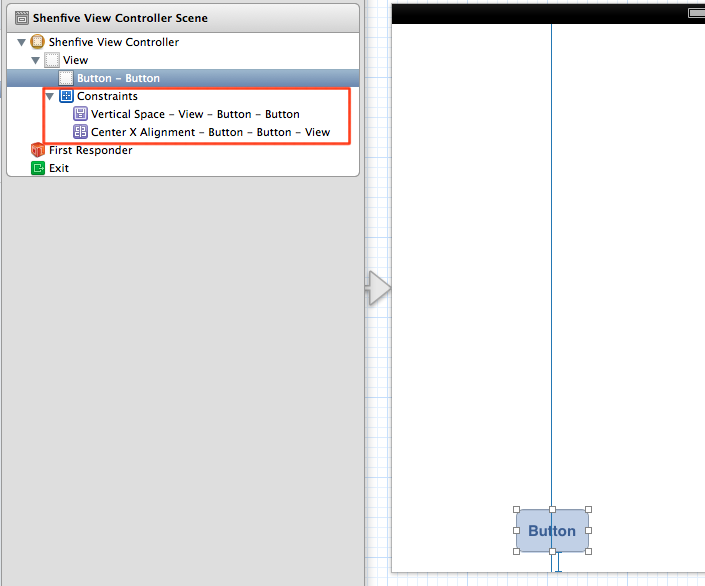Click the button's top-middle resize handle

pos(552,510)
